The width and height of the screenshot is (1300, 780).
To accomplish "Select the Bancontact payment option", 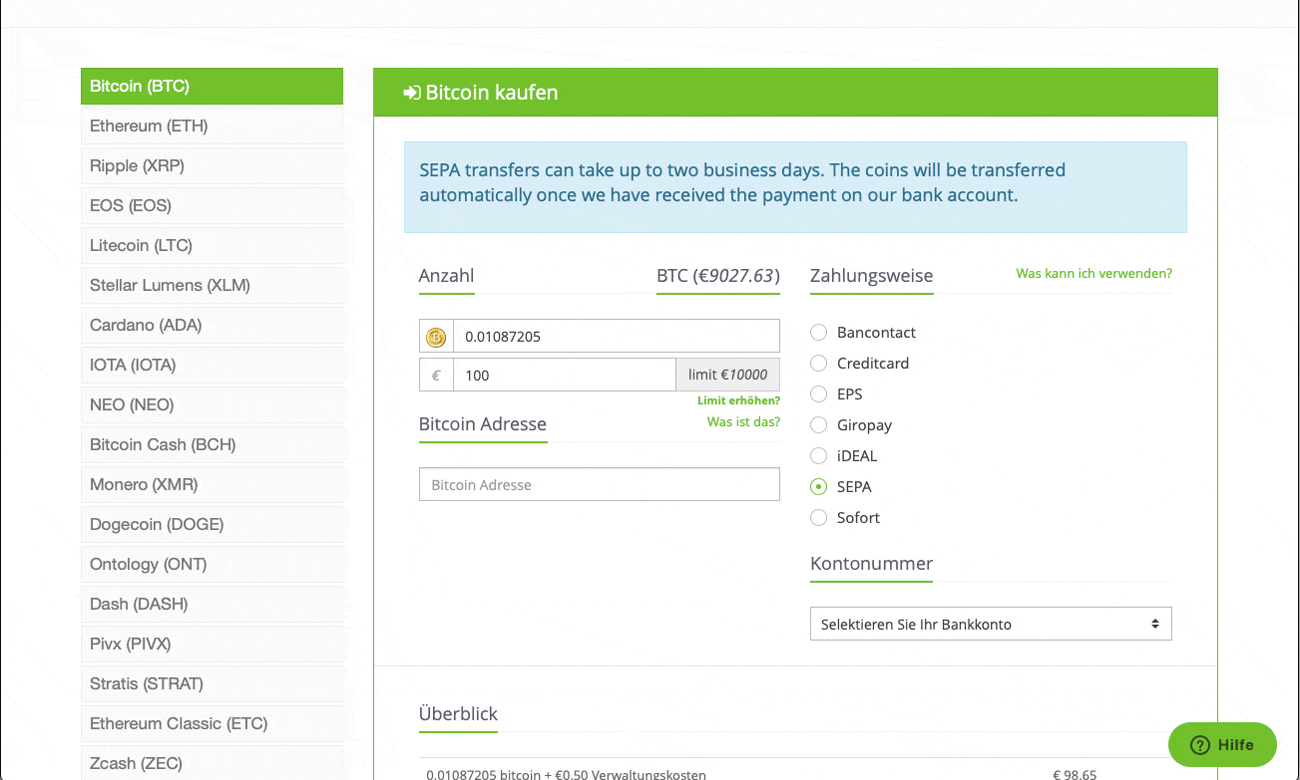I will coord(819,332).
